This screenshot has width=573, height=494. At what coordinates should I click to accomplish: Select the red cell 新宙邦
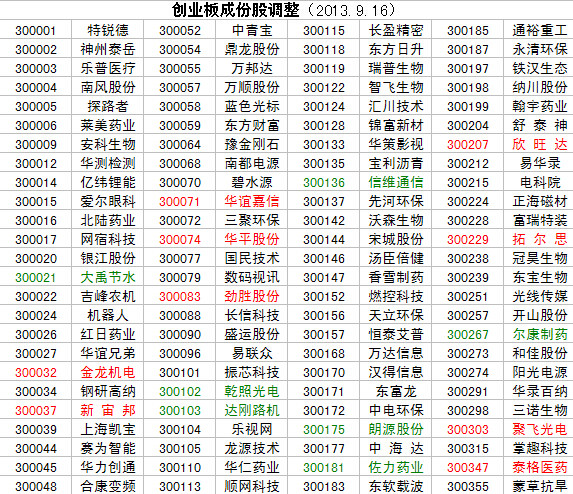[108, 410]
